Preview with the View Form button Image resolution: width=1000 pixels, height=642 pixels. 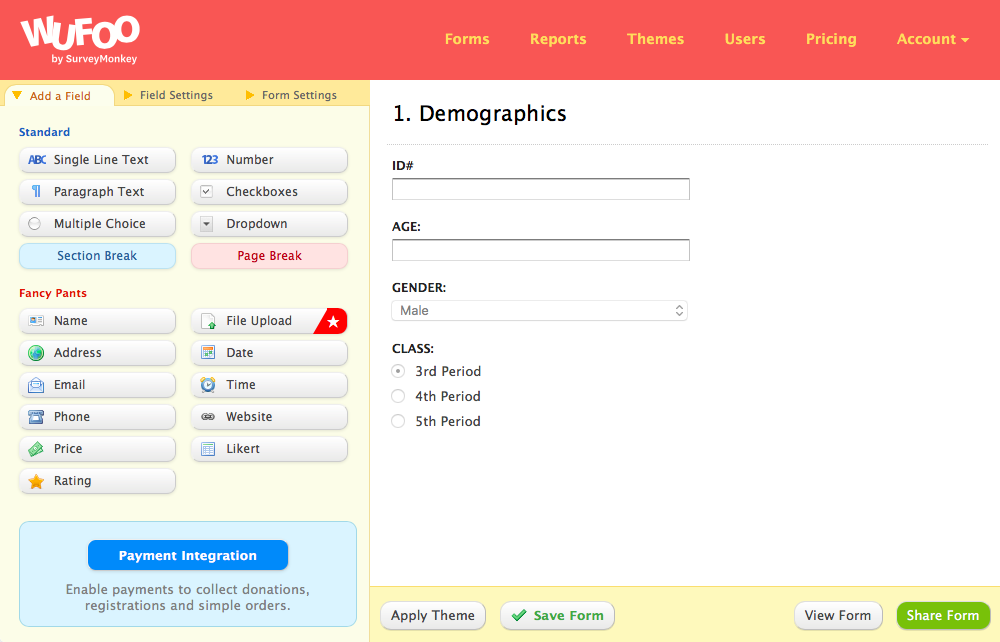[838, 615]
